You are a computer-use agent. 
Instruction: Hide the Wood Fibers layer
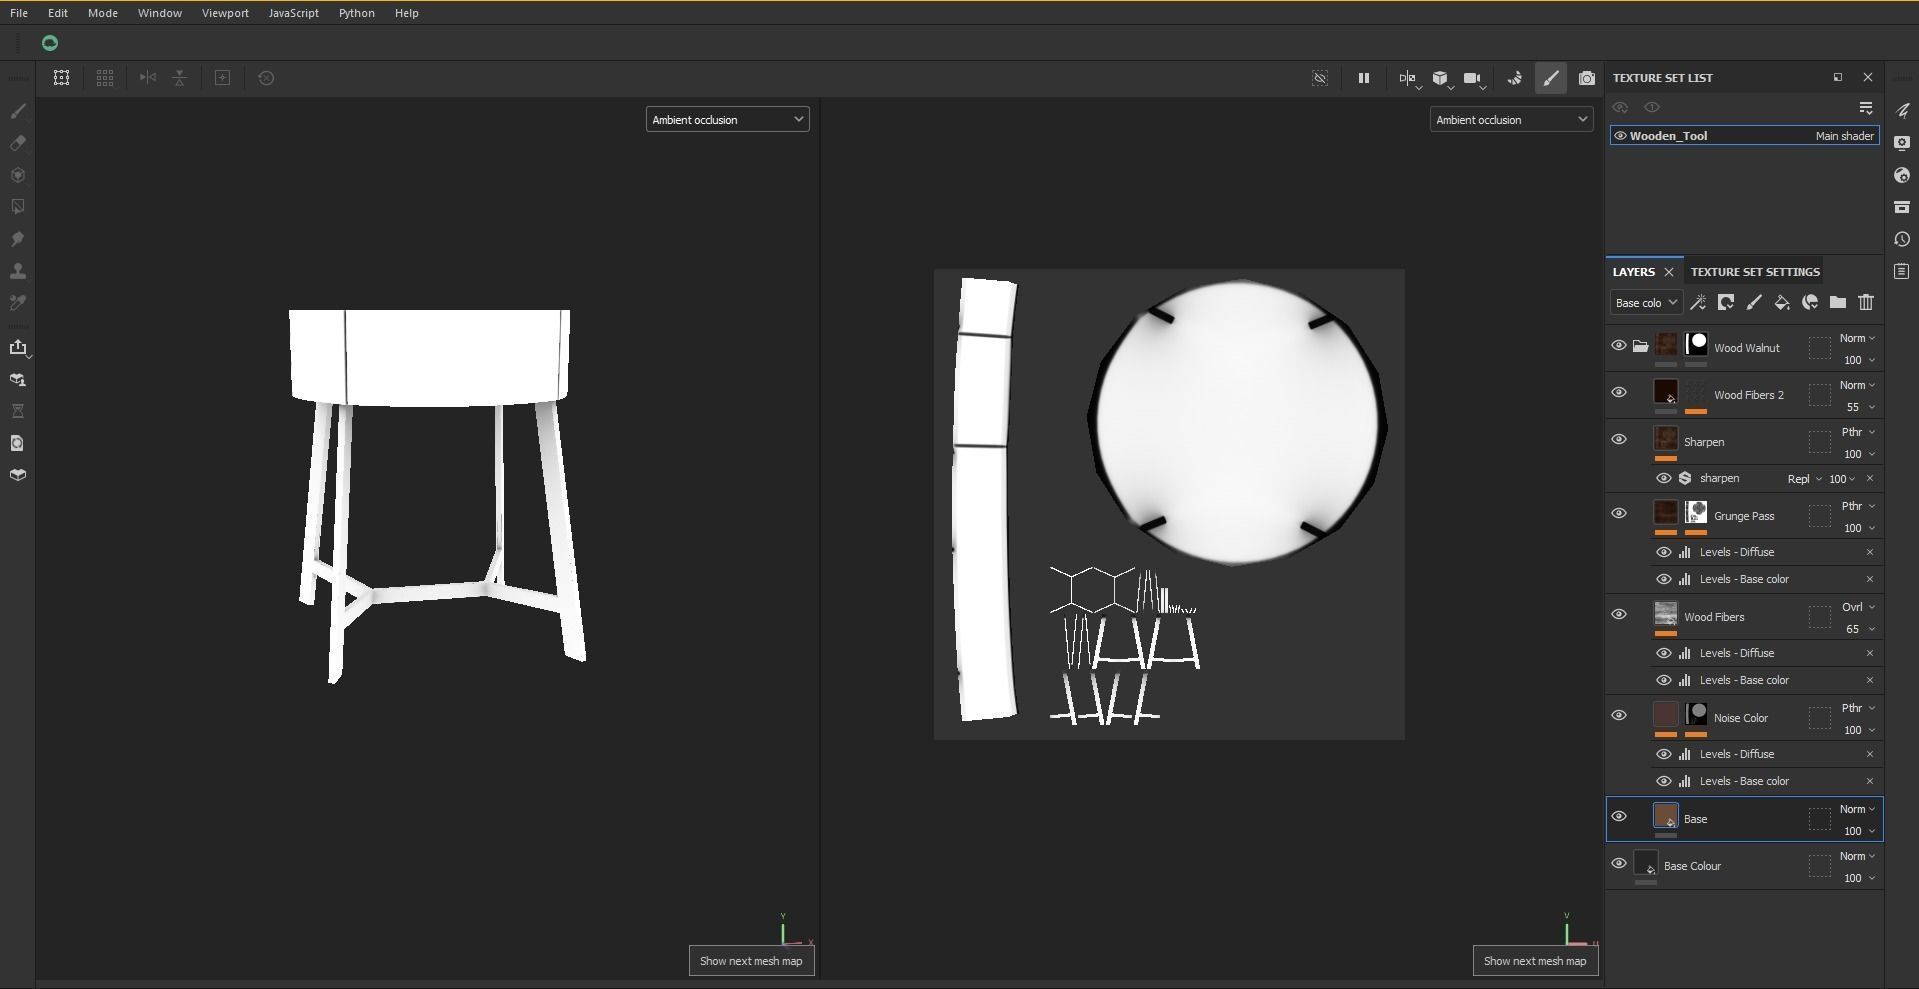click(1619, 614)
